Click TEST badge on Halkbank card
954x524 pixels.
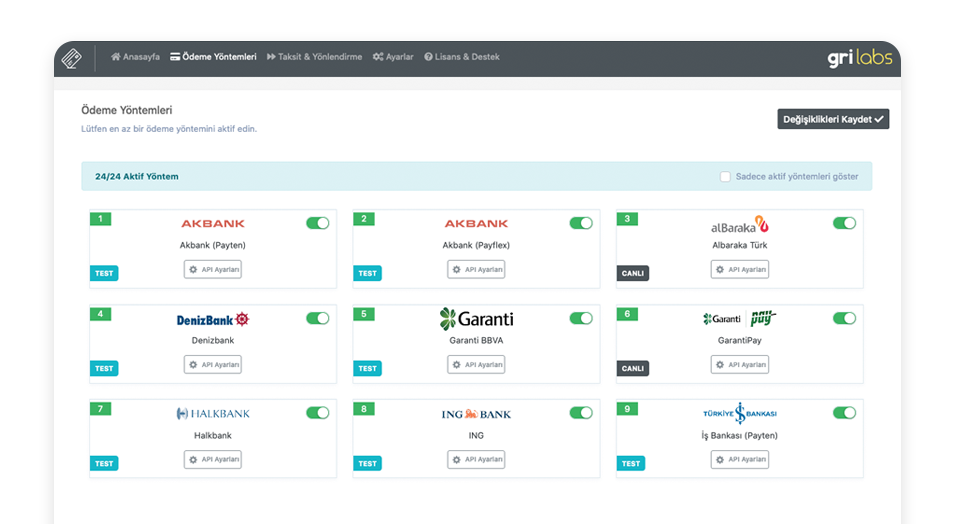pos(104,463)
